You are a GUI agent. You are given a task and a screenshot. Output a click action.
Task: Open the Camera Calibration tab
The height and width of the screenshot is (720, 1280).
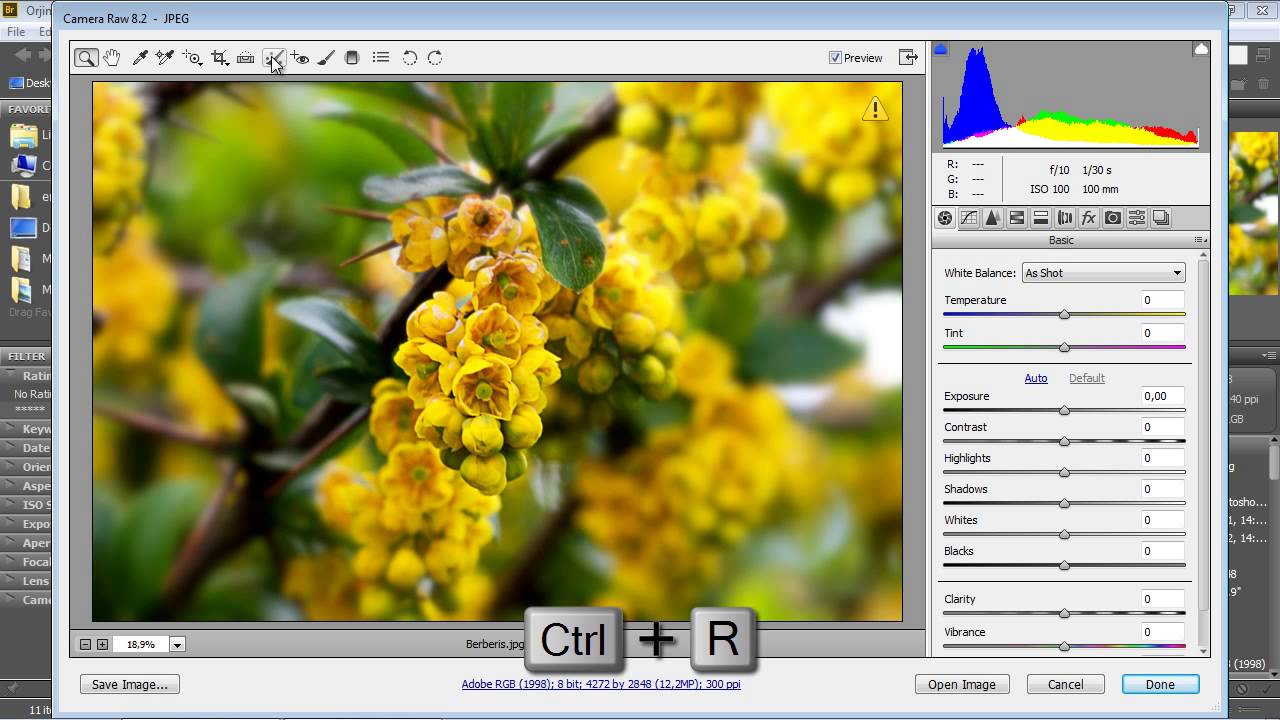tap(1113, 218)
